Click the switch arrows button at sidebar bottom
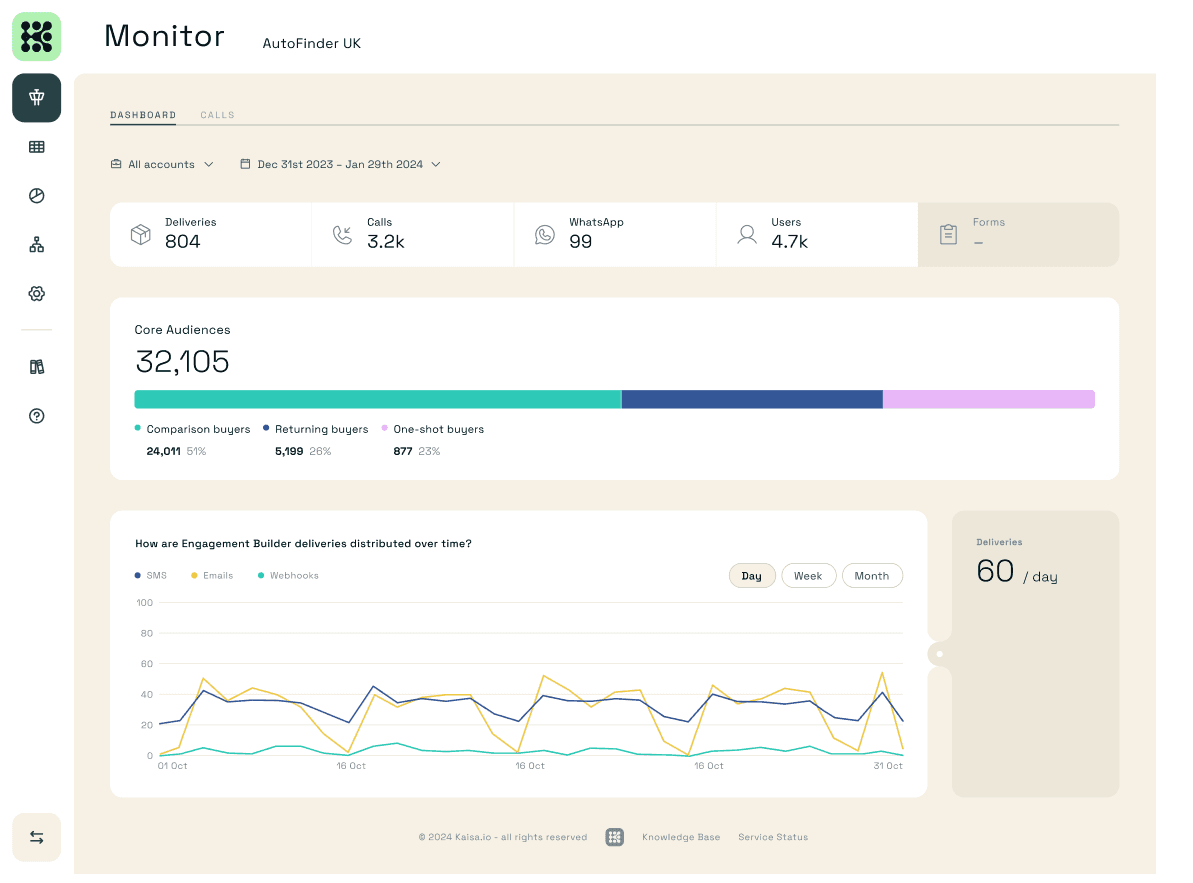The width and height of the screenshot is (1193, 883). click(x=37, y=837)
